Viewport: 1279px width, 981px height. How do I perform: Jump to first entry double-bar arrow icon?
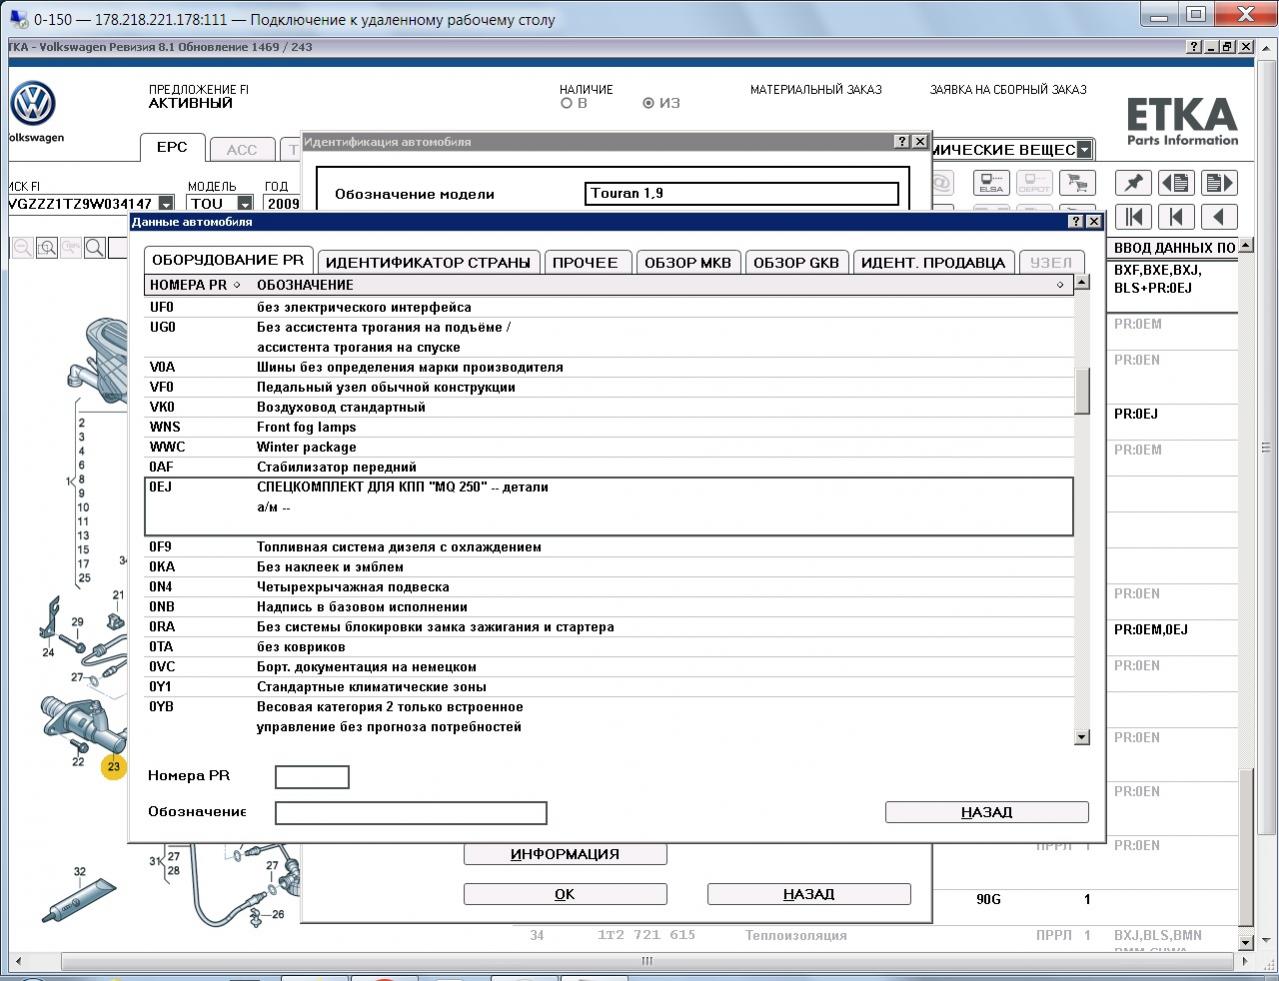pyautogui.click(x=1133, y=217)
